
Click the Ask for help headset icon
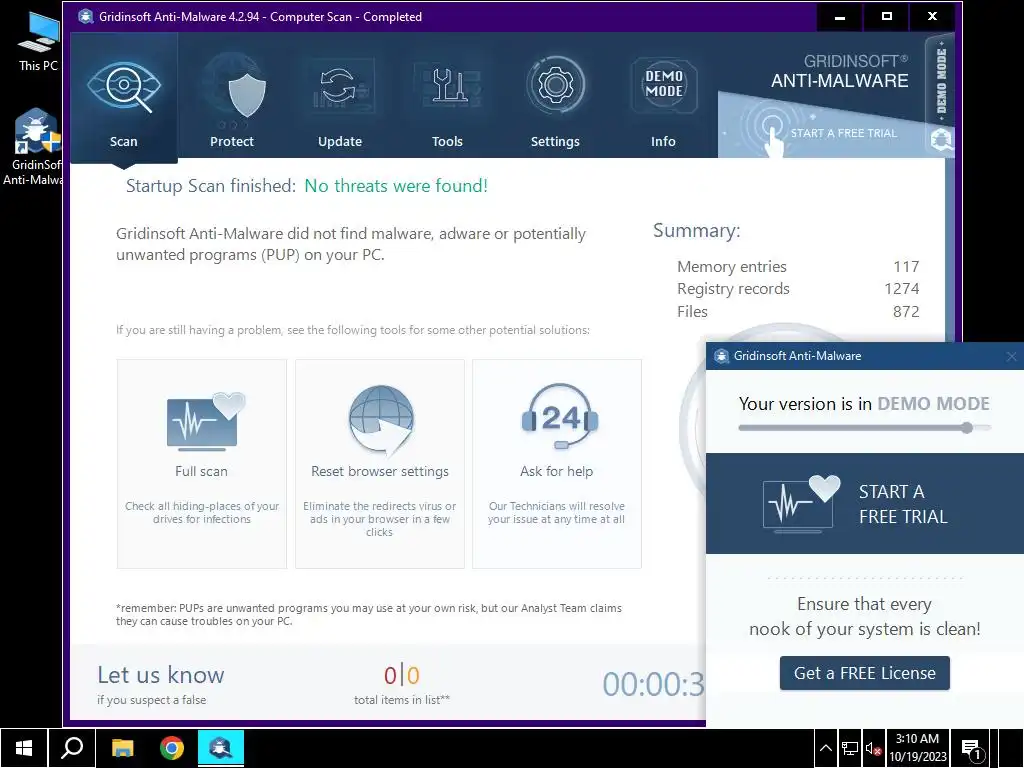pos(560,417)
